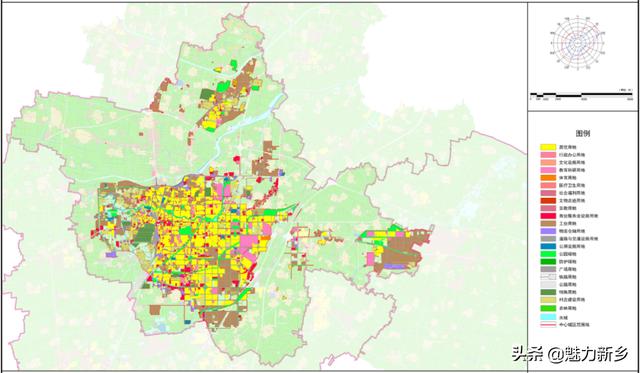The height and width of the screenshot is (373, 640).
Task: Click the large pink block in the central city
Action: pyautogui.click(x=248, y=241)
